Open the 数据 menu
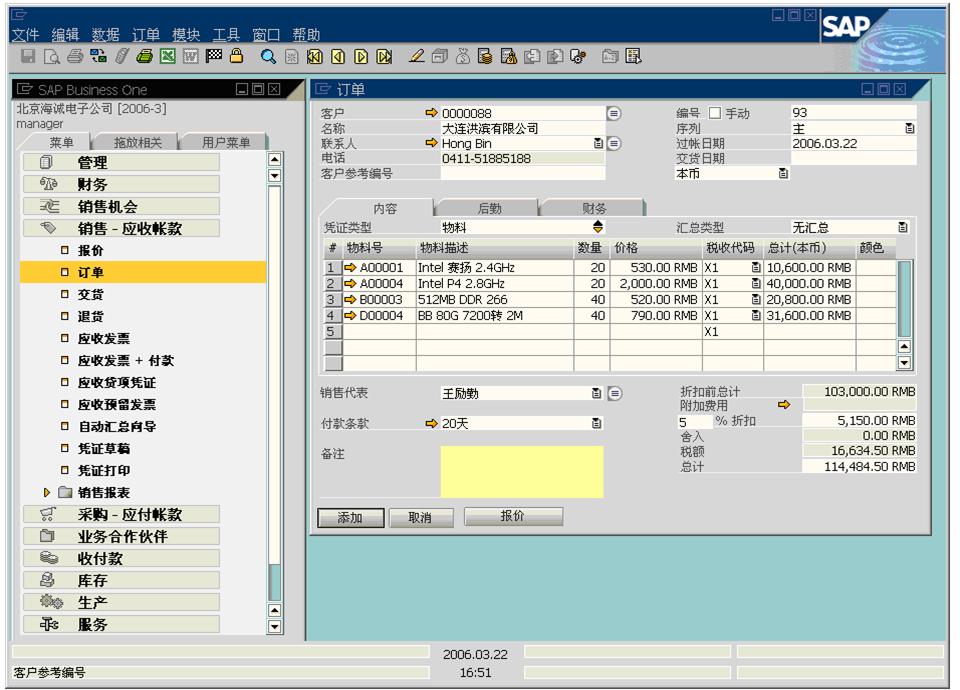Image resolution: width=960 pixels, height=690 pixels. (x=105, y=34)
